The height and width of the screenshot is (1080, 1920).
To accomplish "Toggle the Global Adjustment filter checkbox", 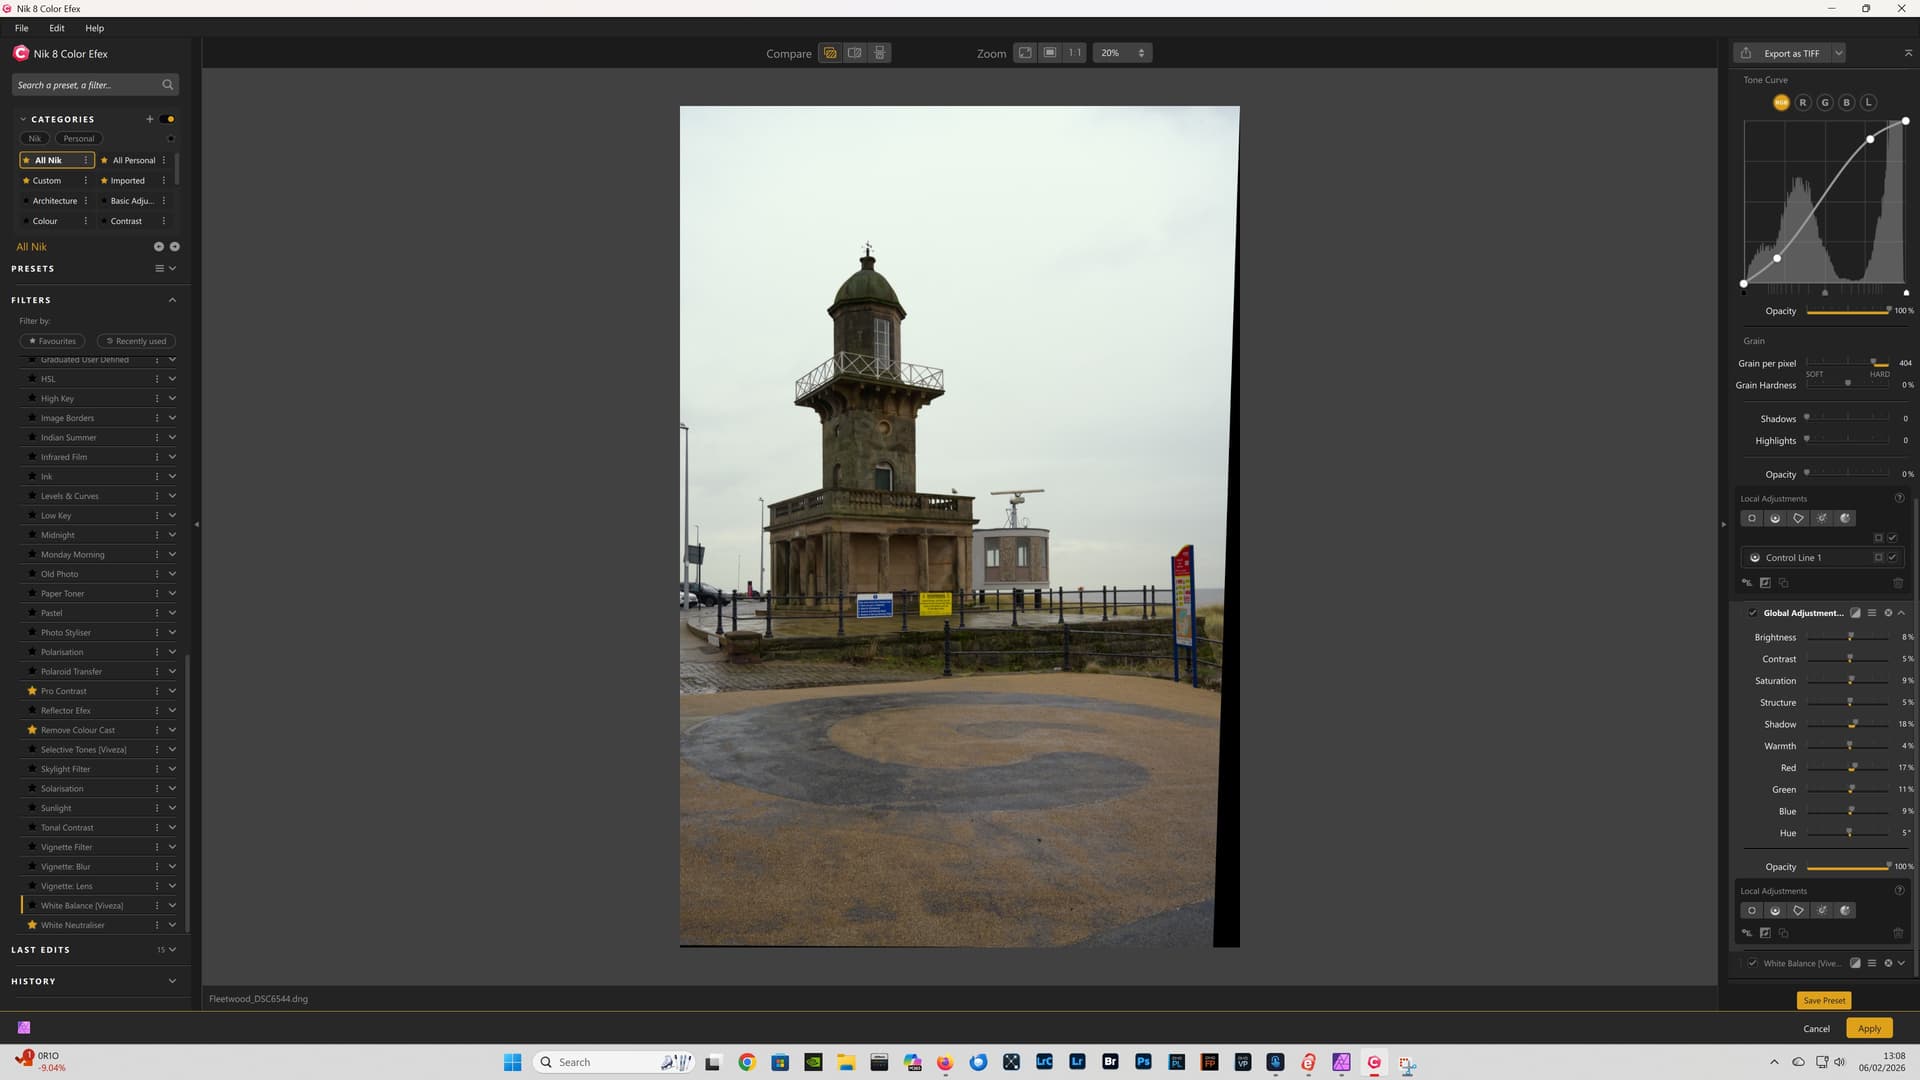I will pyautogui.click(x=1752, y=613).
